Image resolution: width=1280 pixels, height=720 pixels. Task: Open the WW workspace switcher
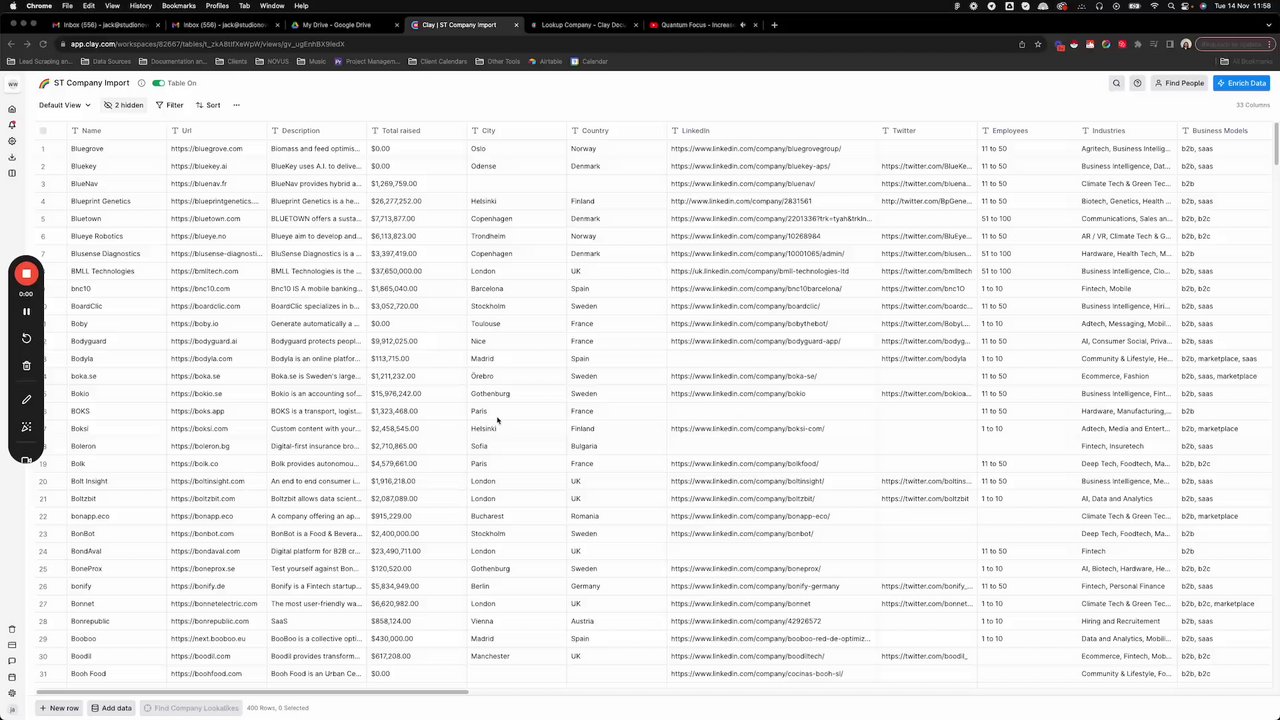tap(12, 84)
